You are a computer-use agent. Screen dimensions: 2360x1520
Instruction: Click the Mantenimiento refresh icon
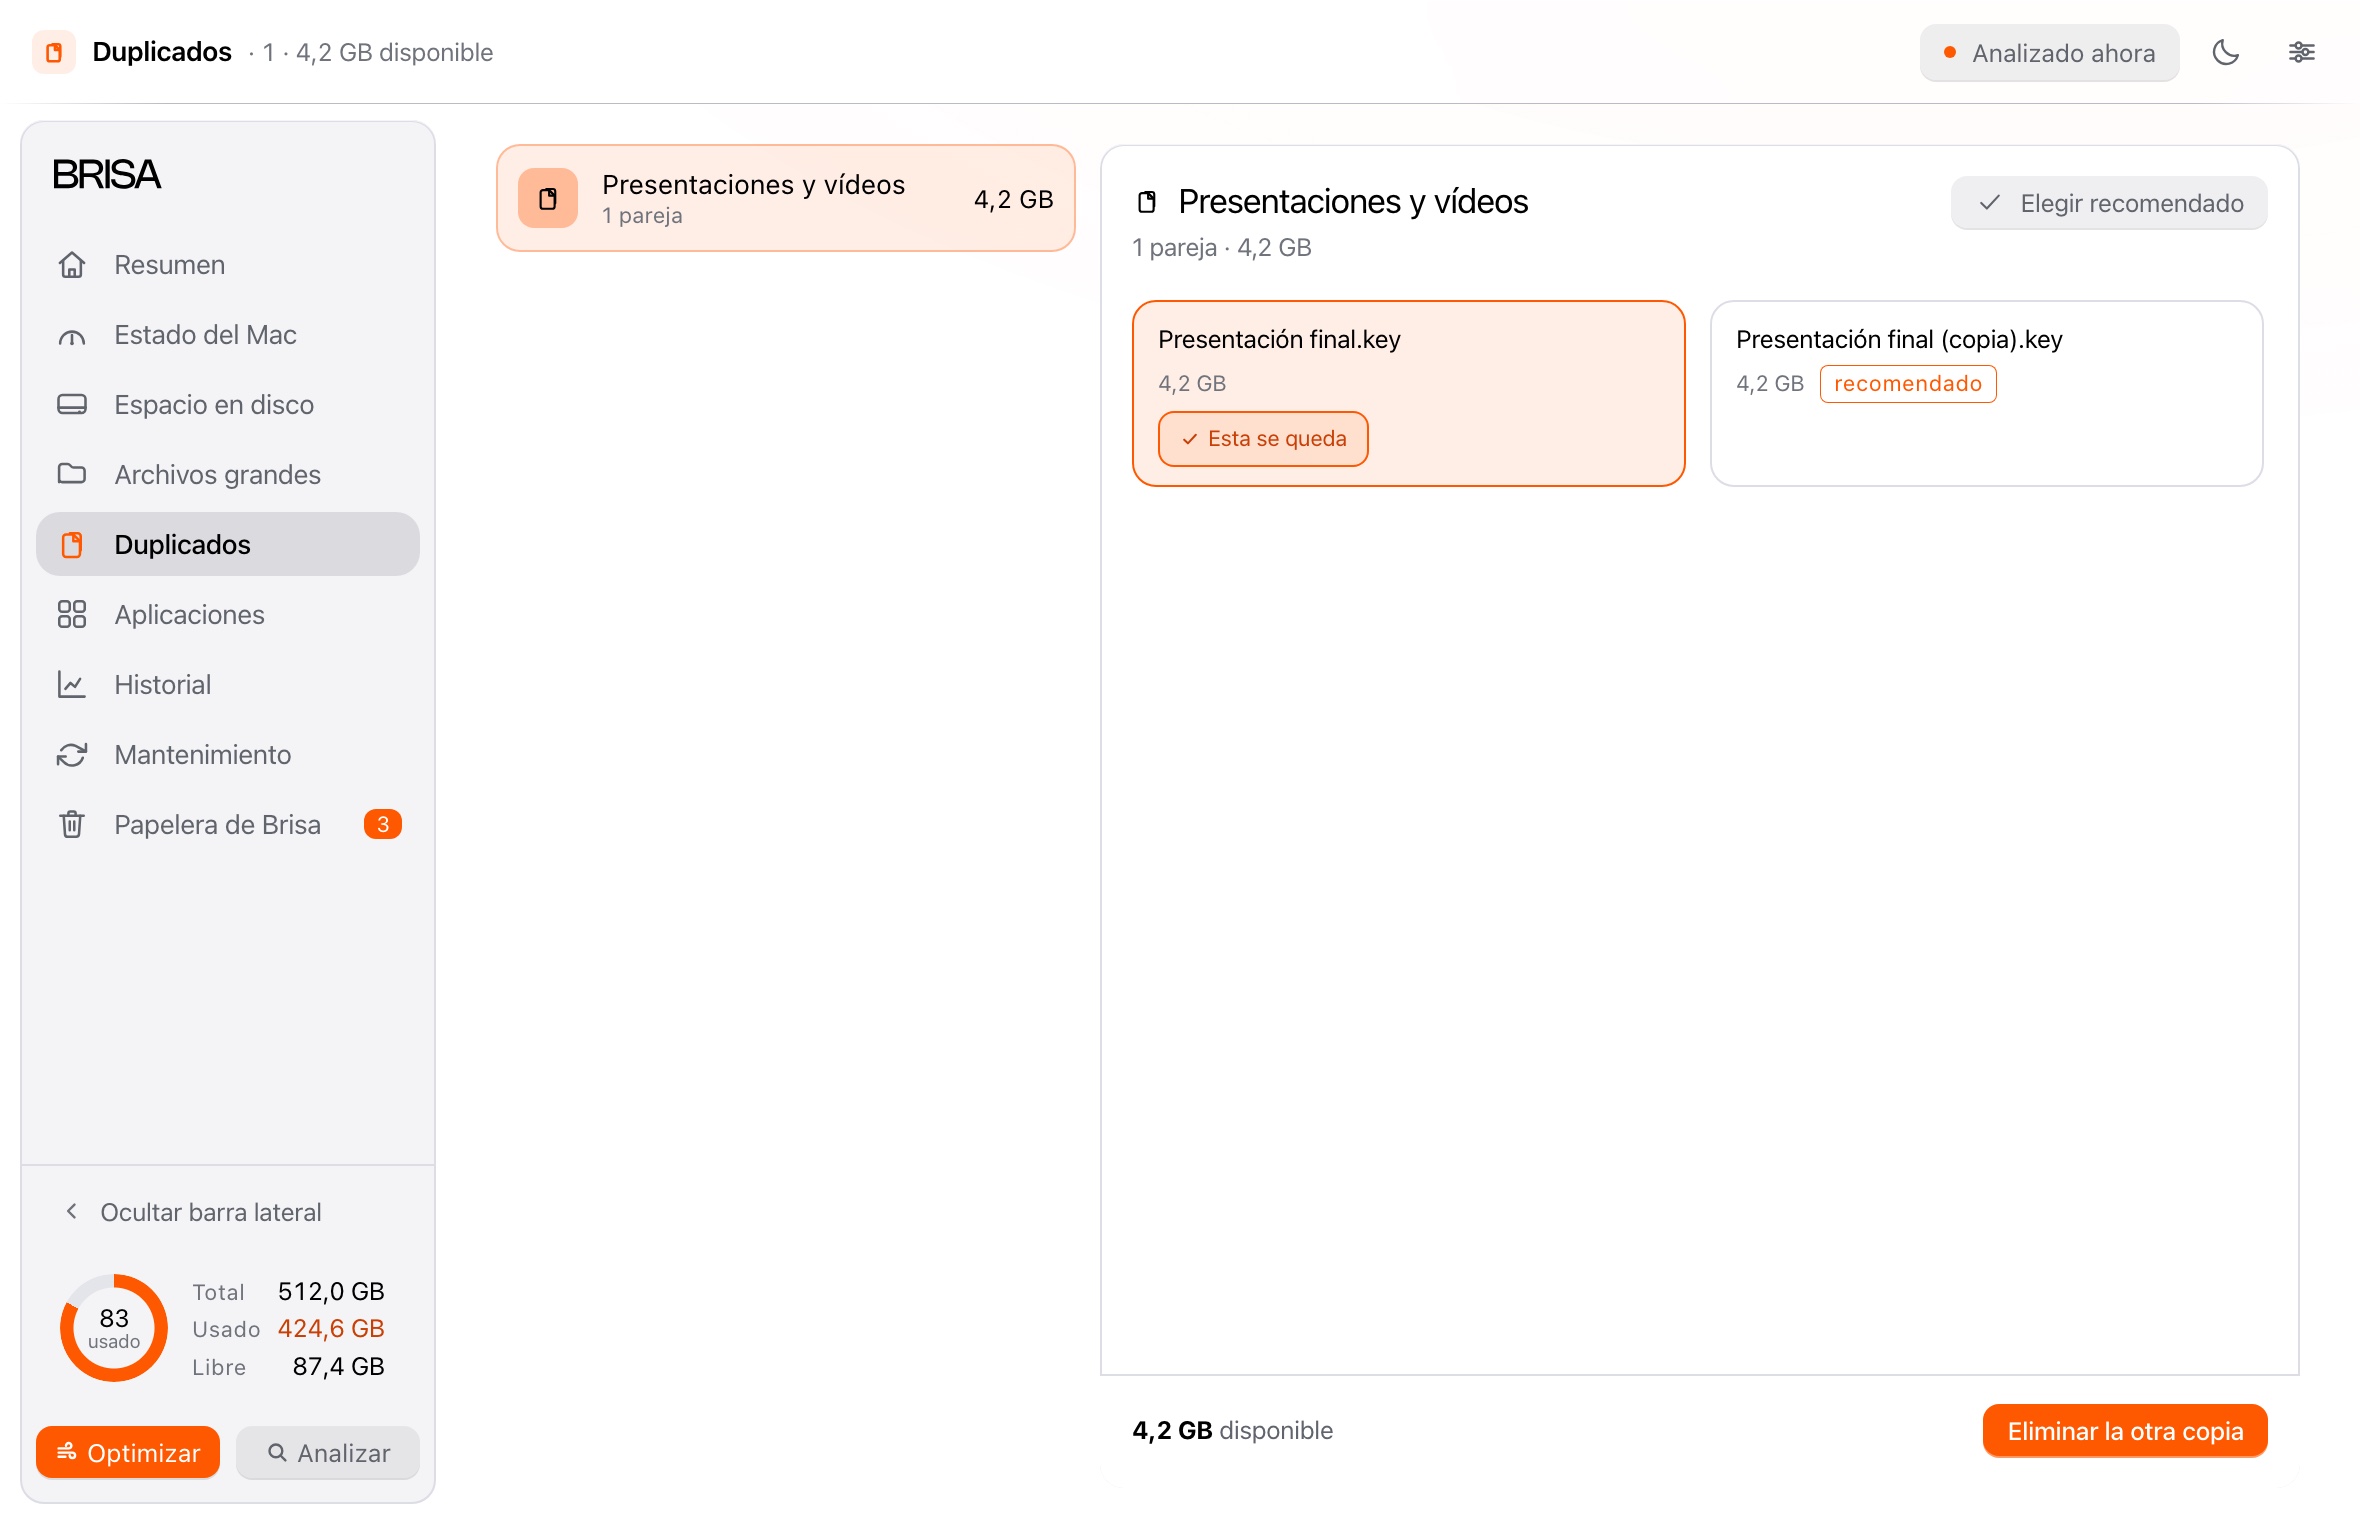point(72,754)
